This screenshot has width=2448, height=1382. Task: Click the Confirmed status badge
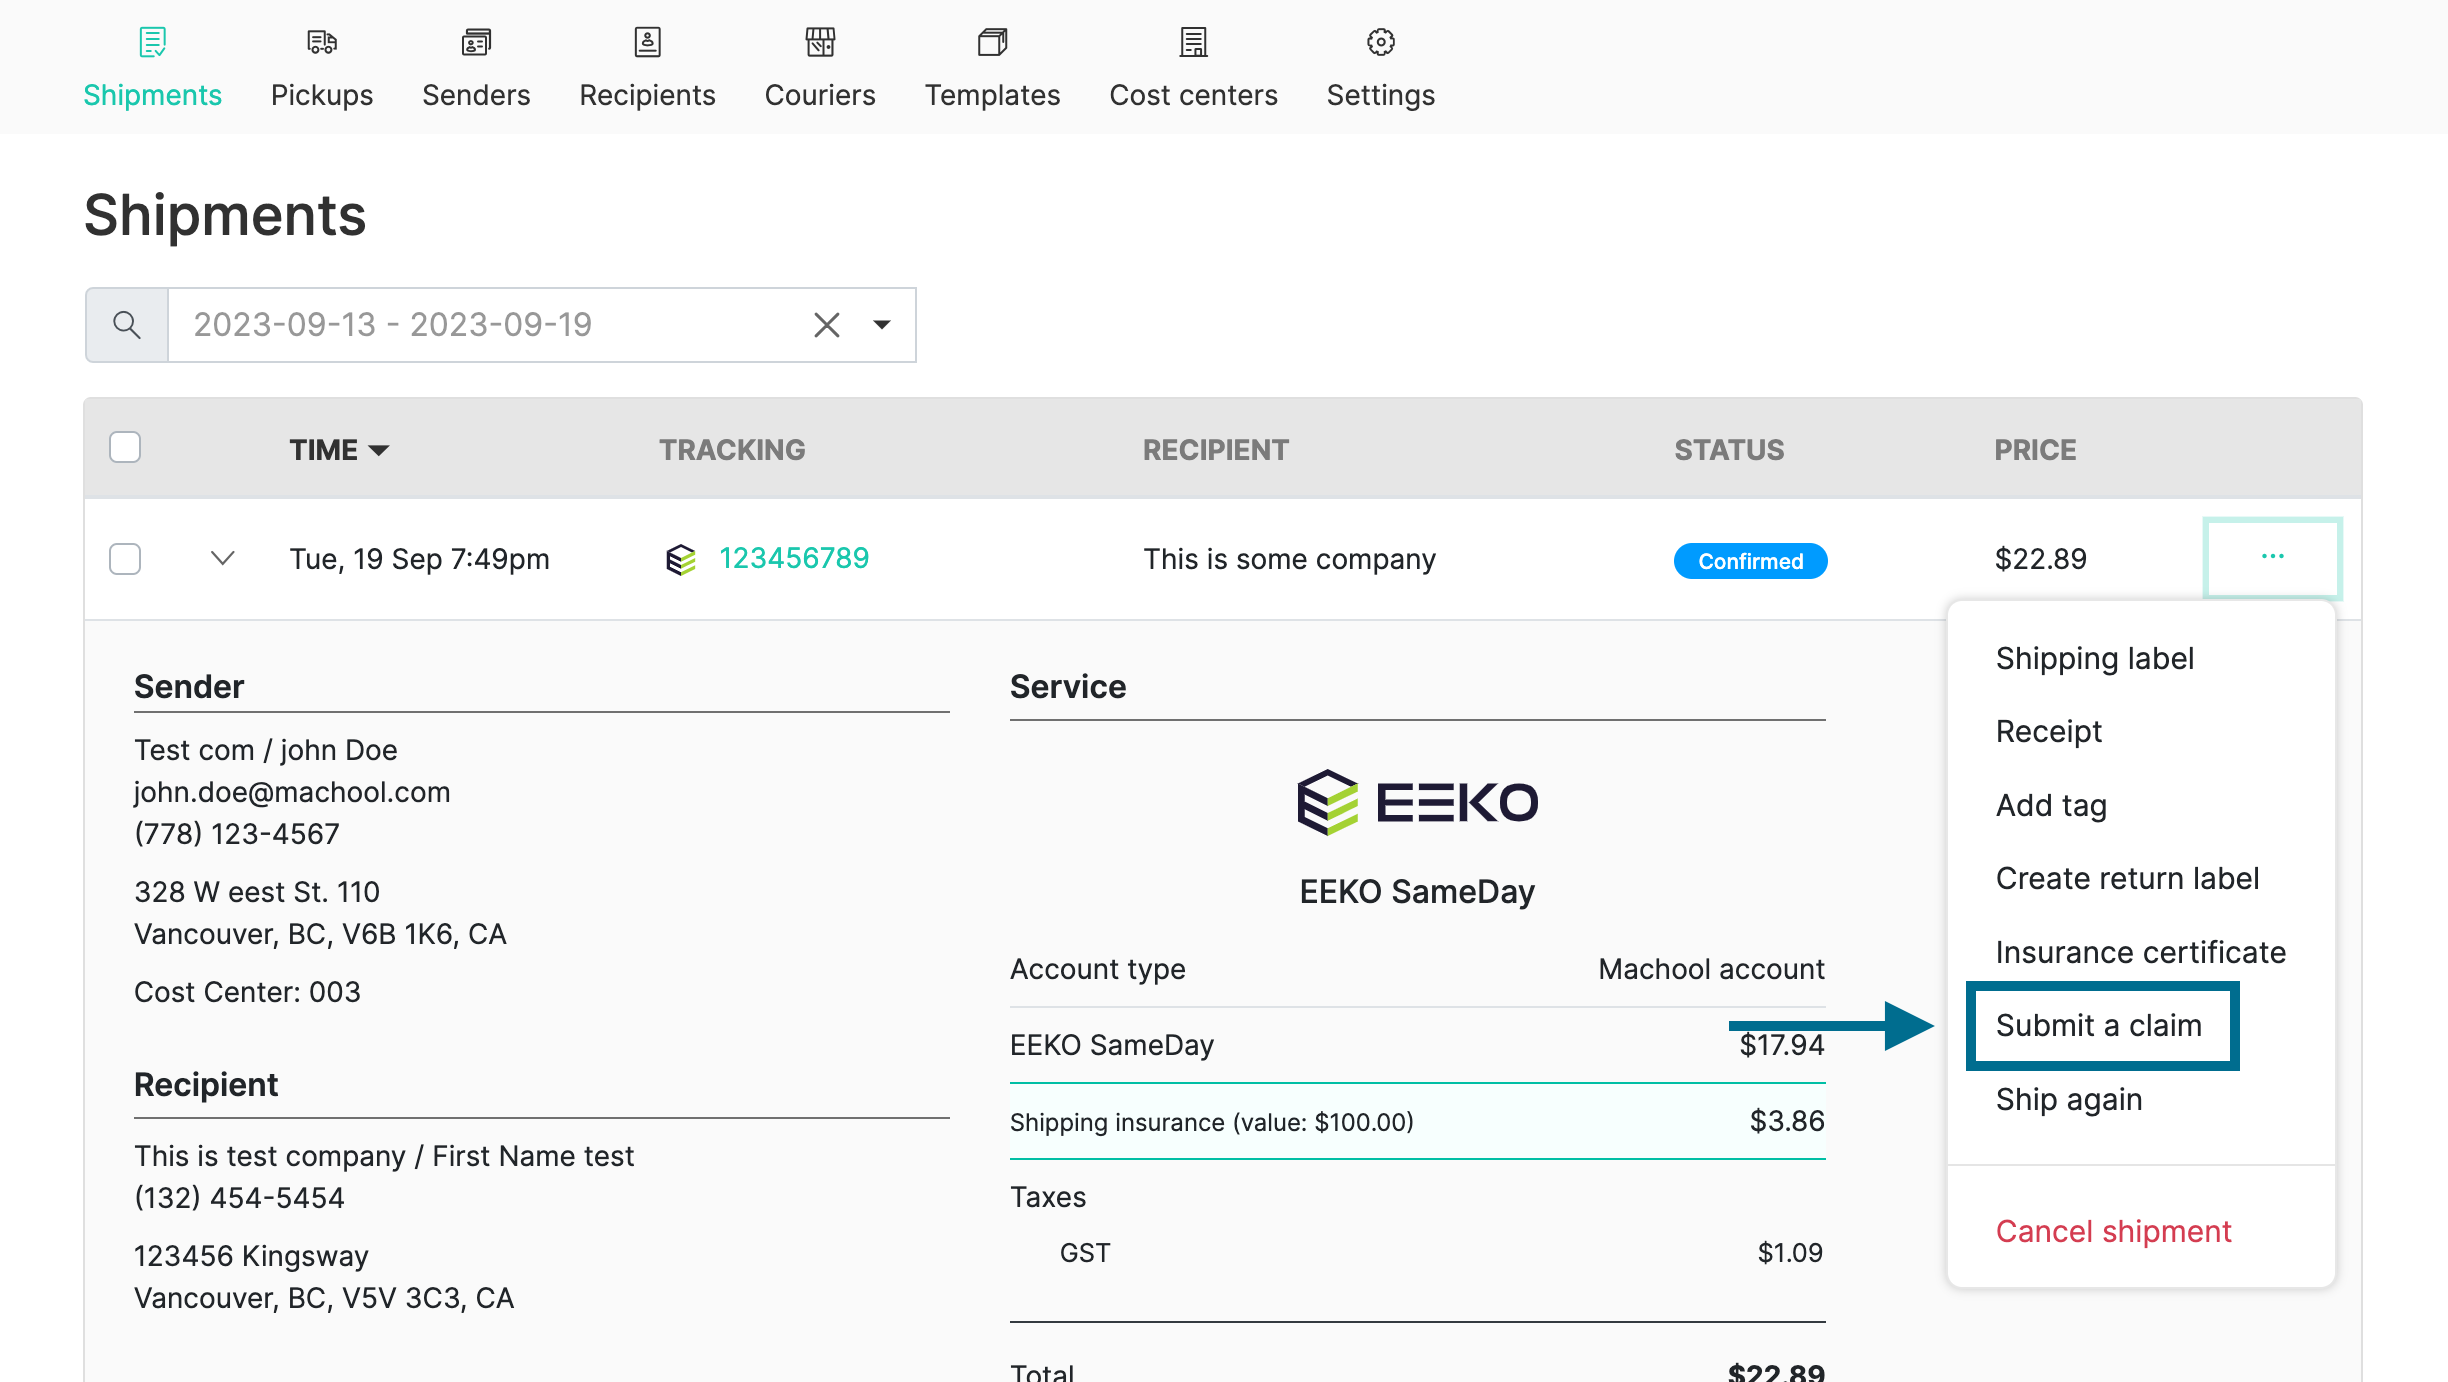(1750, 560)
